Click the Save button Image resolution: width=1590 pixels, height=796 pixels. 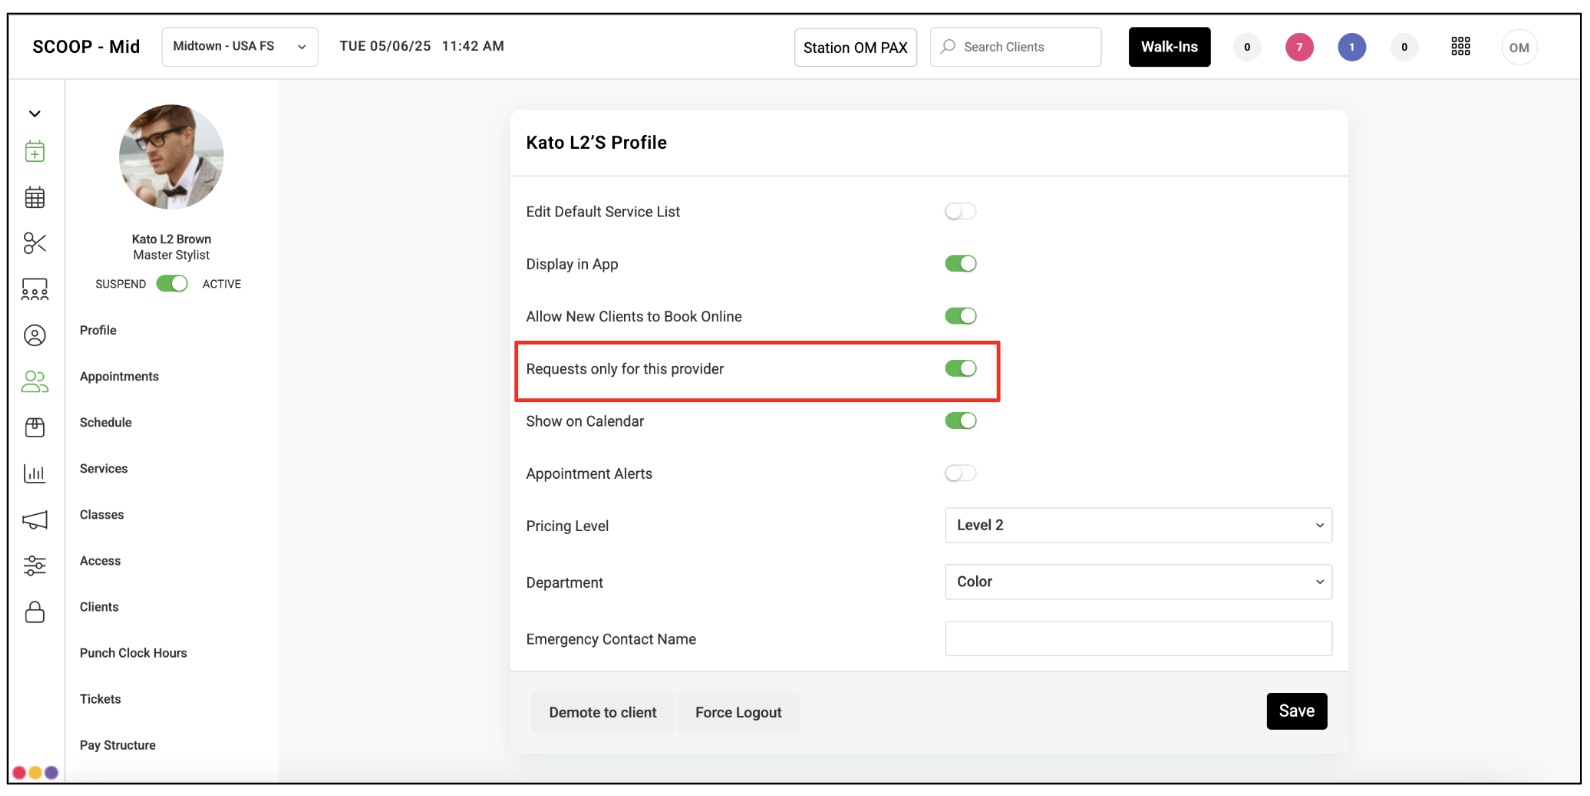click(1296, 711)
